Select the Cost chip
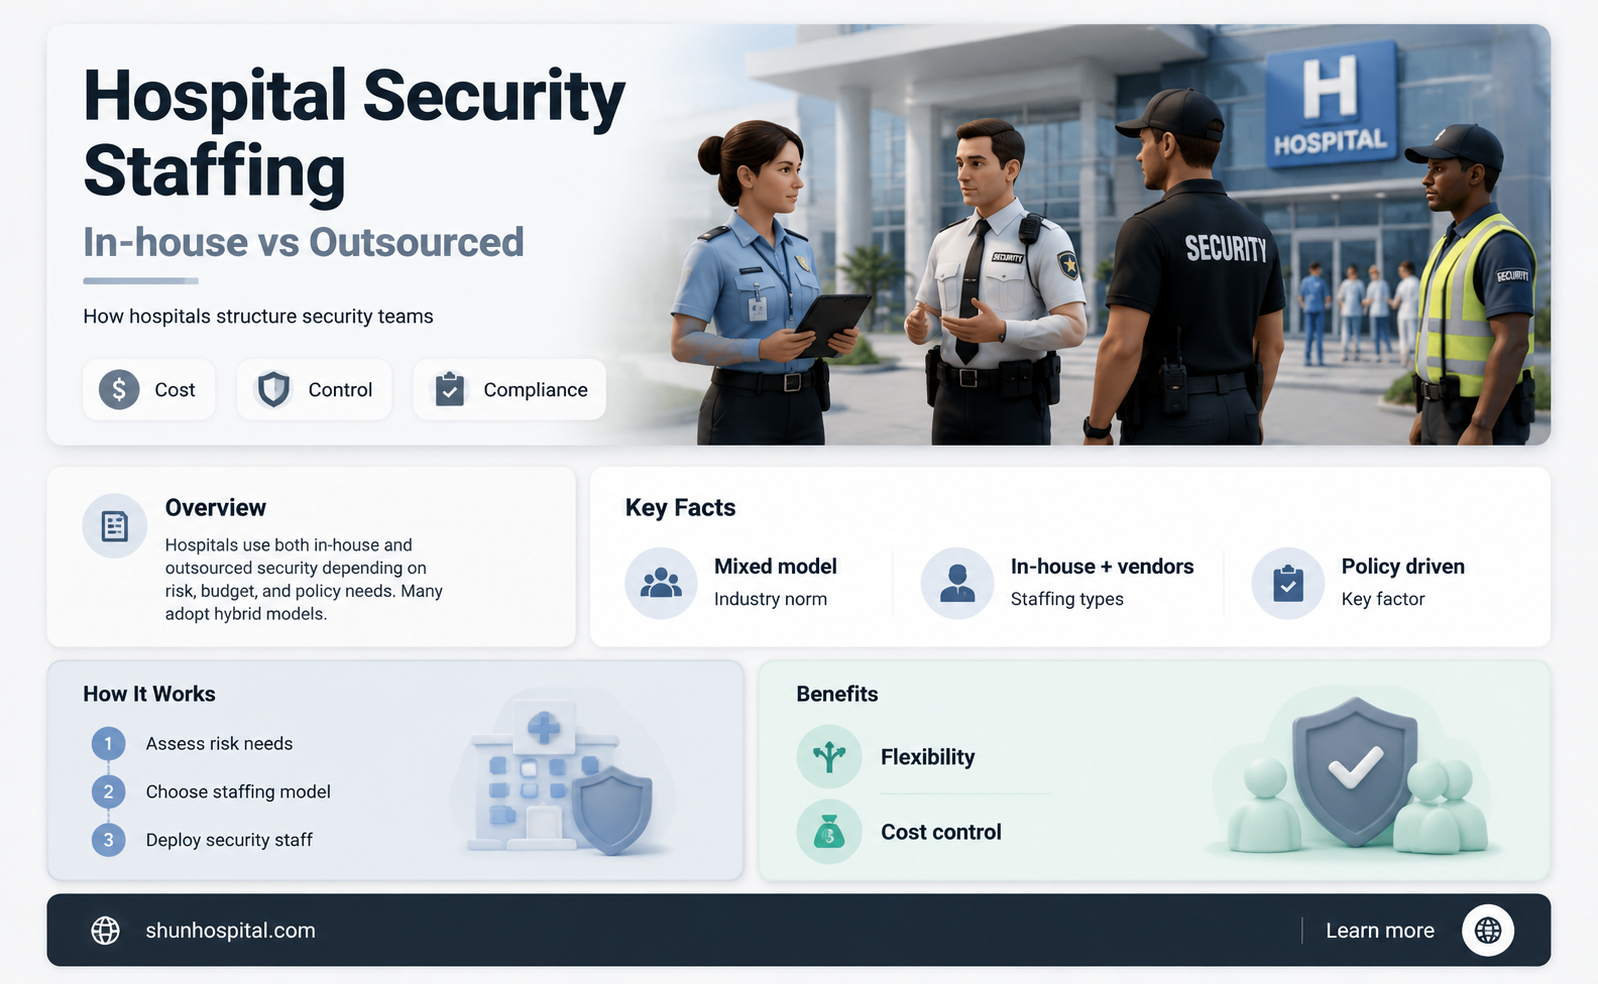The image size is (1598, 984). [x=149, y=389]
